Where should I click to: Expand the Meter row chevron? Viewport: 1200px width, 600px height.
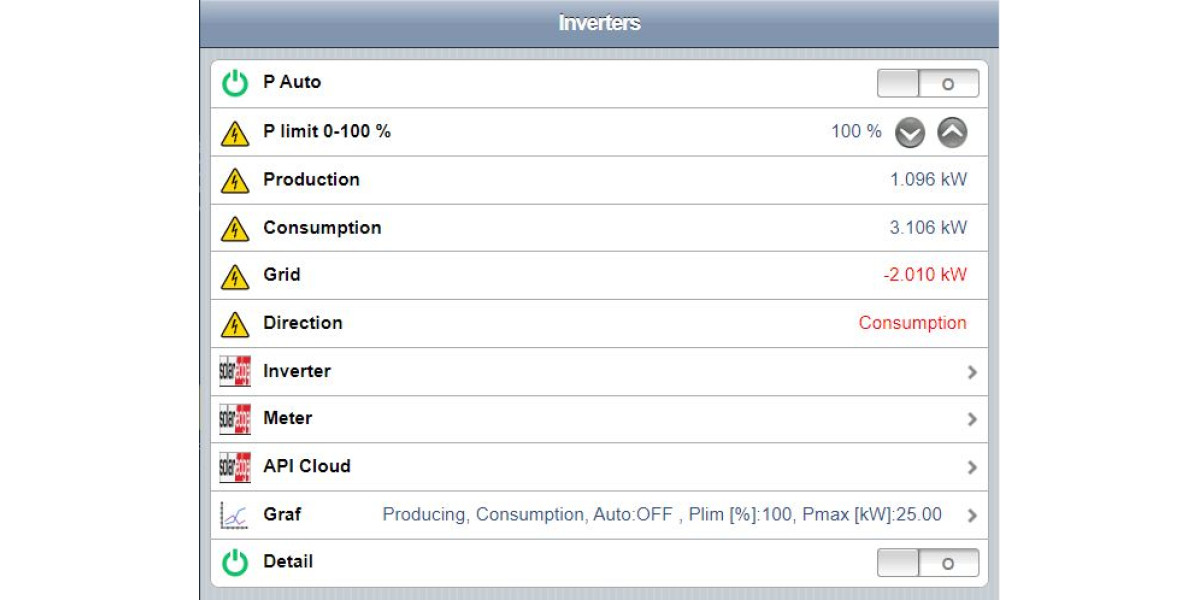click(x=972, y=420)
